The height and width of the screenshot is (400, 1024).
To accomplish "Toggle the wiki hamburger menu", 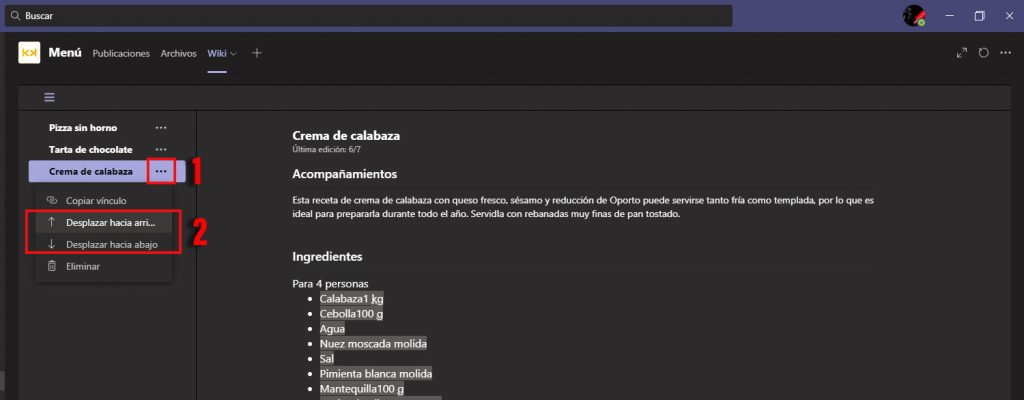I will point(50,97).
